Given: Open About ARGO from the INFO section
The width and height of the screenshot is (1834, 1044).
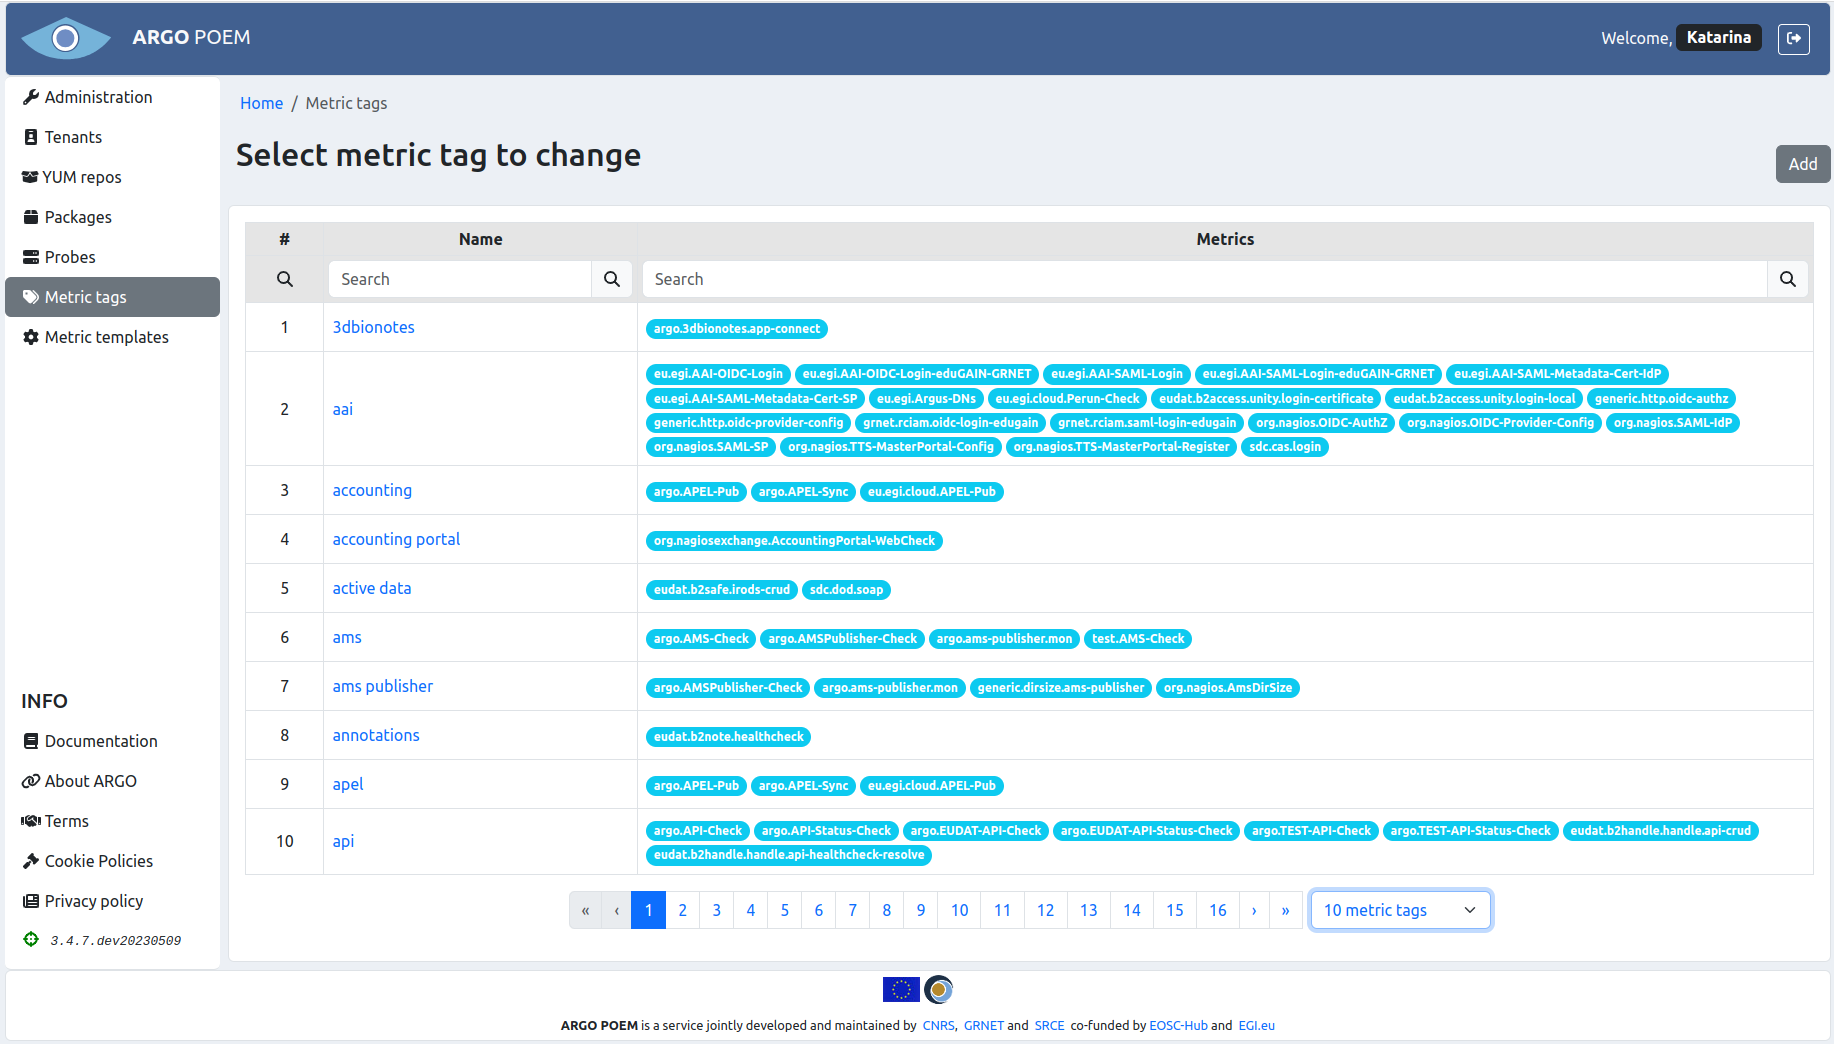Looking at the screenshot, I should 89,781.
